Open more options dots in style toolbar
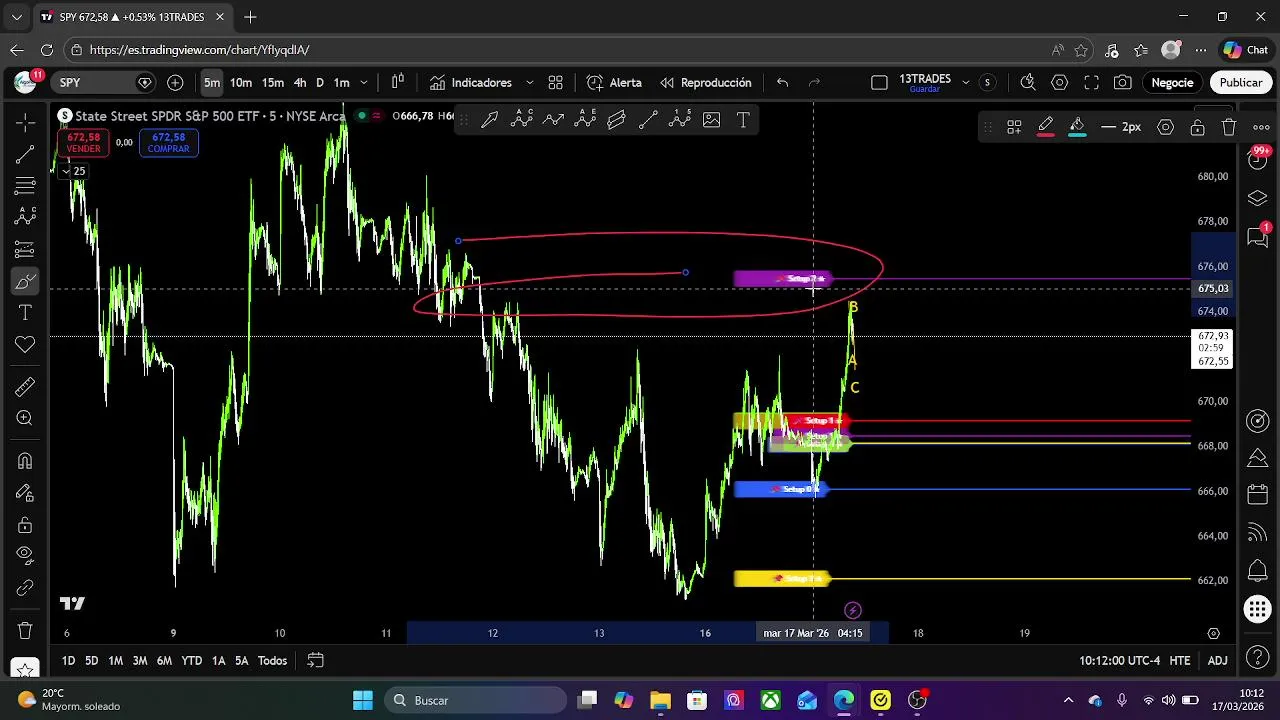1280x720 pixels. coord(1262,127)
